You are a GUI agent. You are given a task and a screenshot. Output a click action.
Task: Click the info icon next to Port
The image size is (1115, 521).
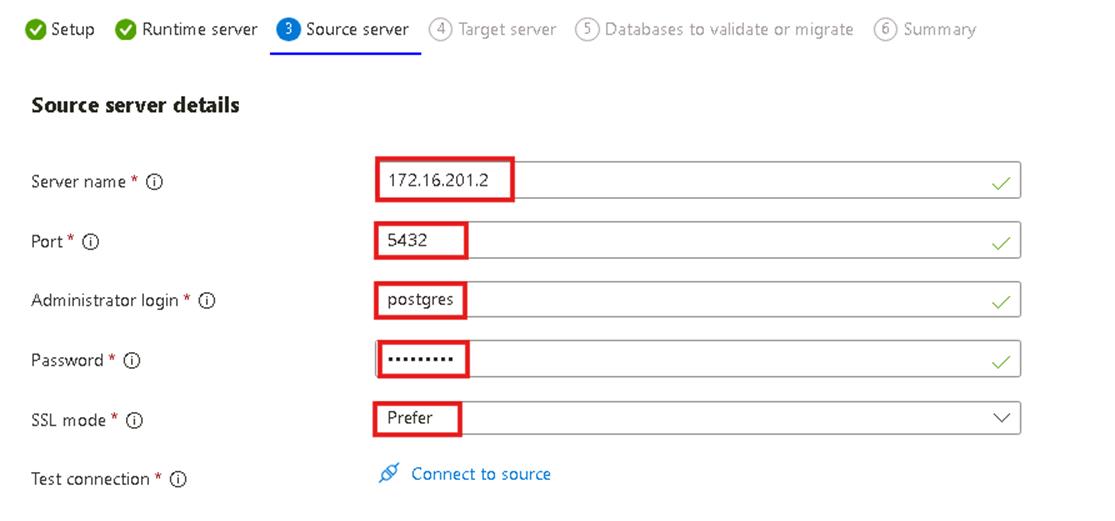[x=91, y=242]
